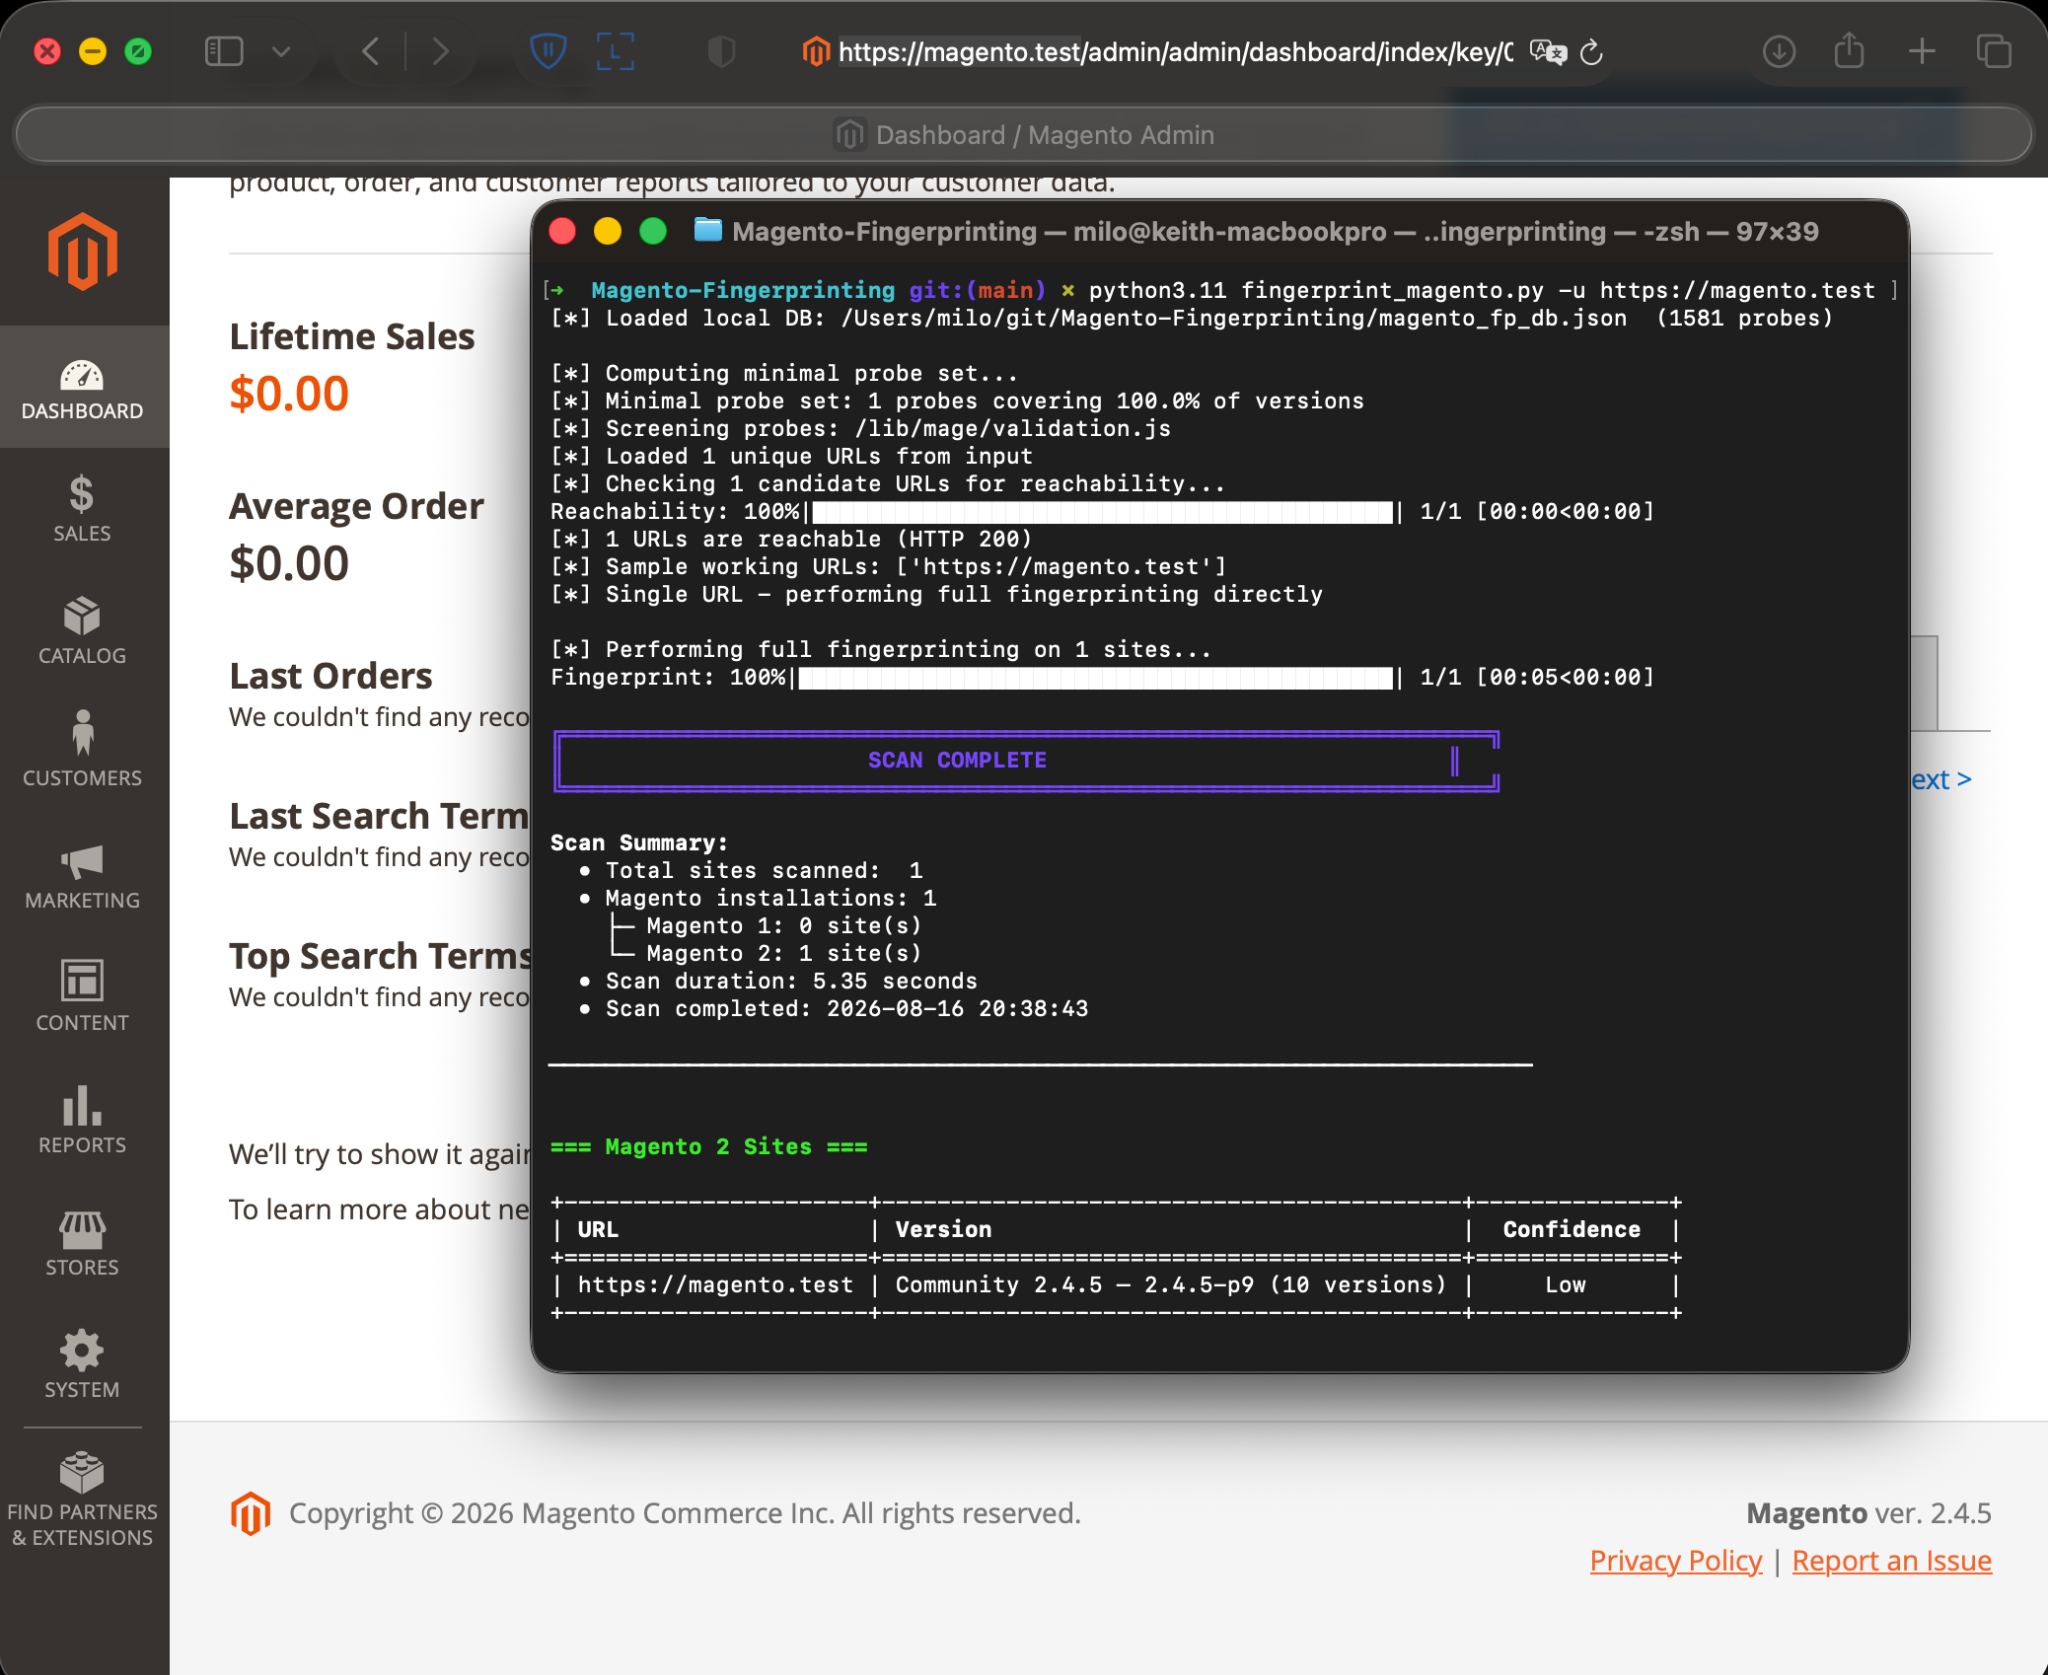Reload the Magento admin page
Image resolution: width=2048 pixels, height=1675 pixels.
1591,51
